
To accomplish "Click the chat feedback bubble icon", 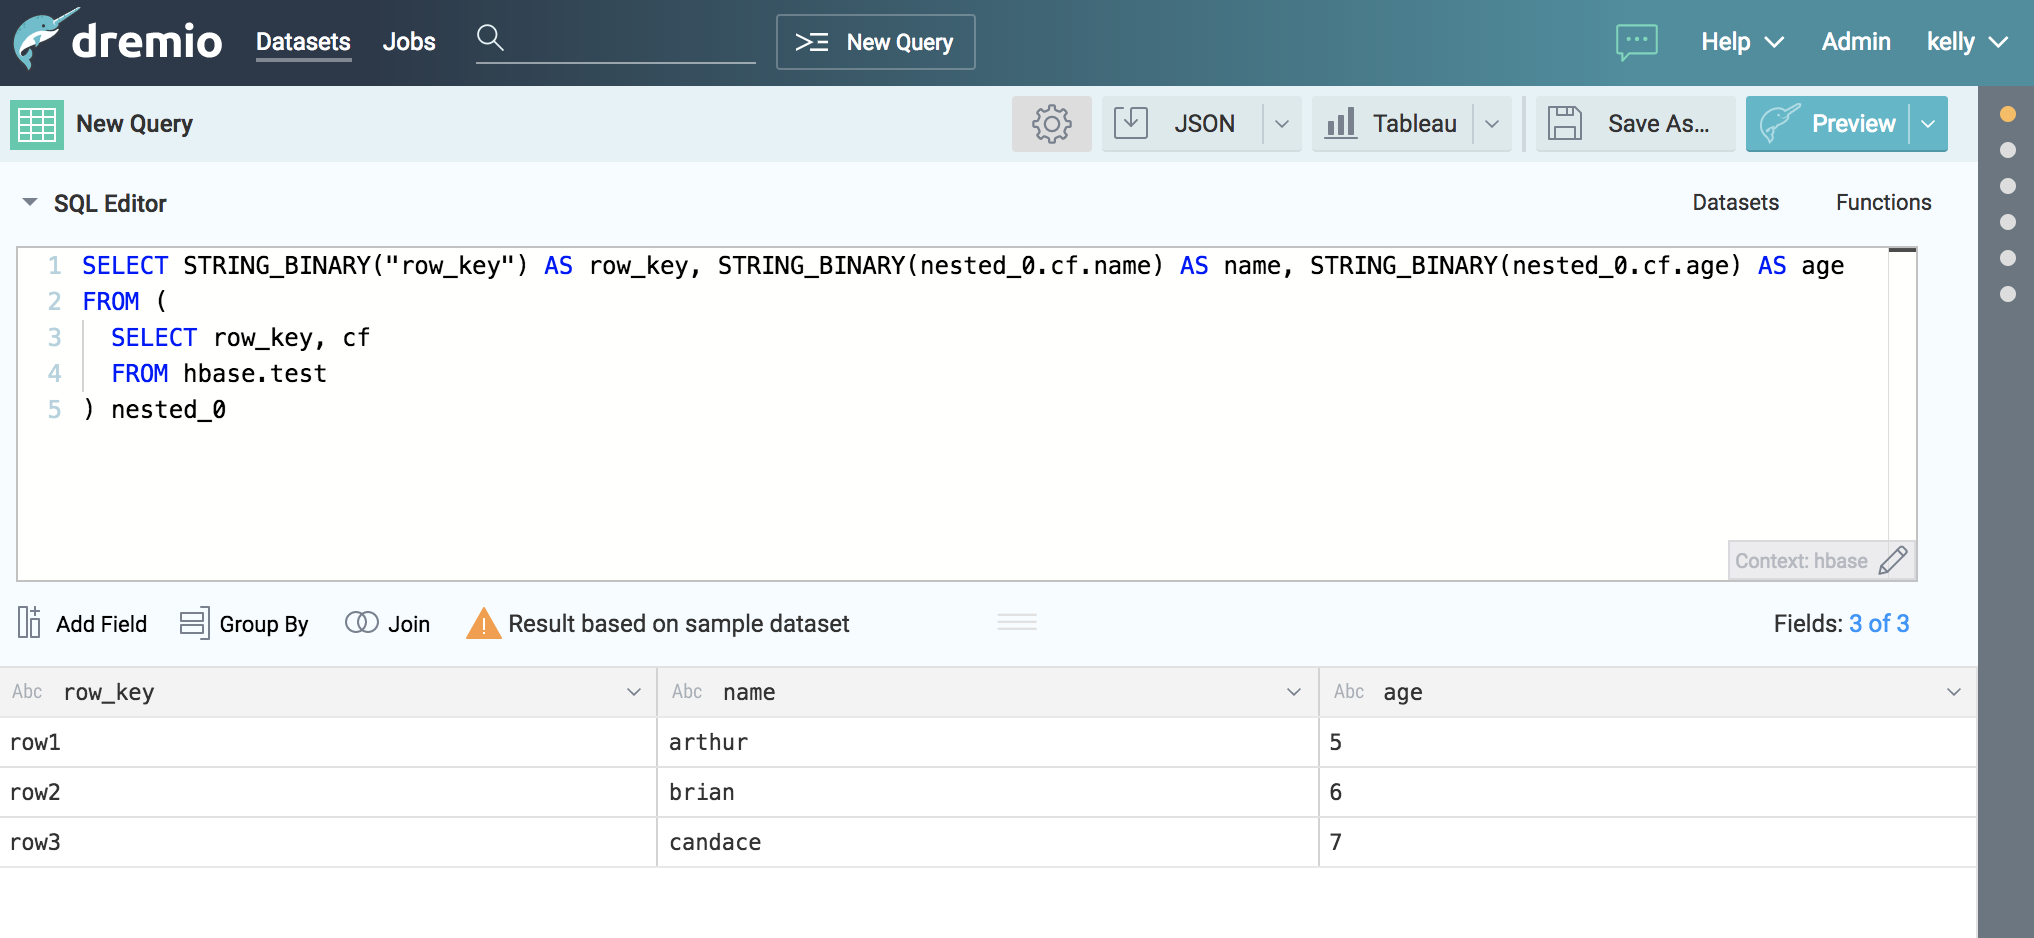I will [x=1636, y=42].
